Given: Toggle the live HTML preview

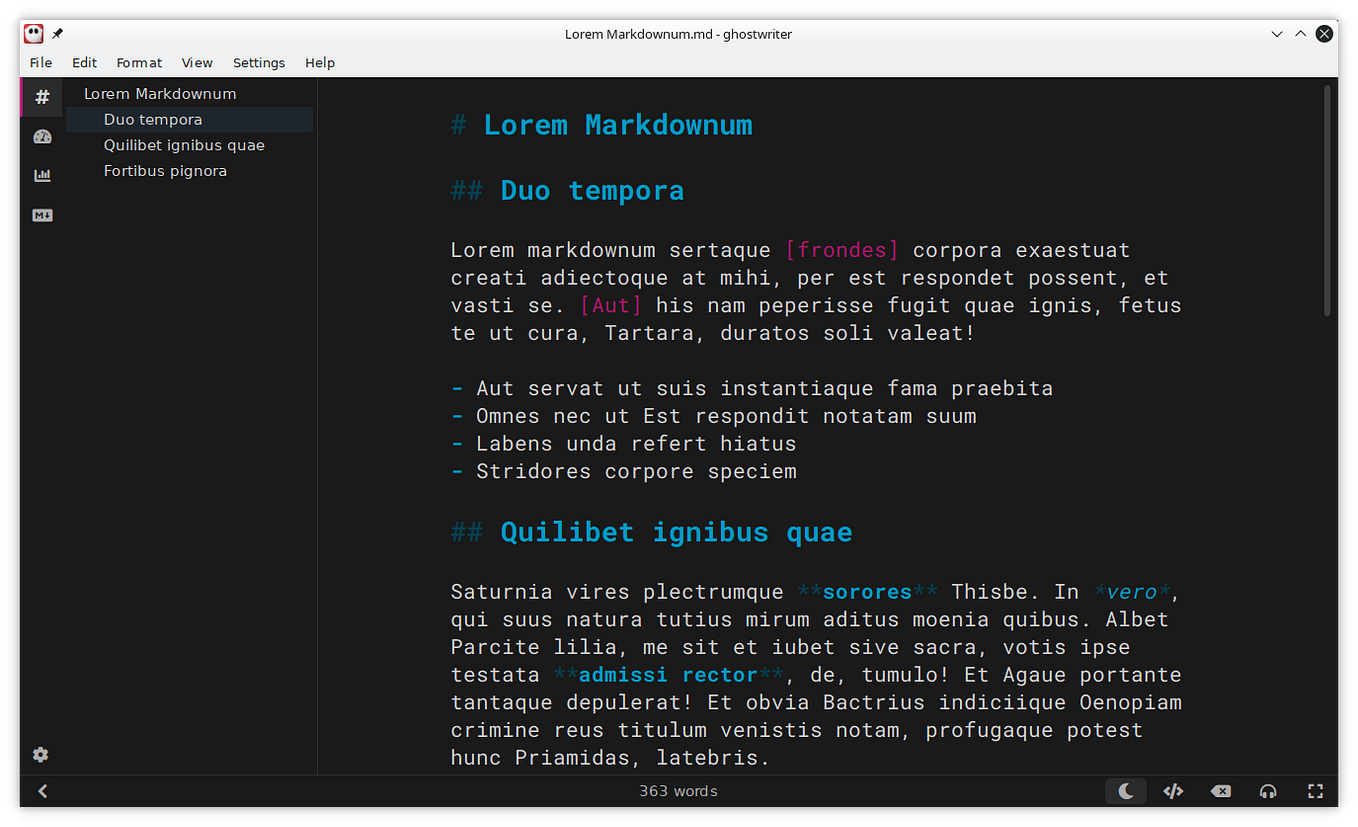Looking at the screenshot, I should pos(1173,791).
